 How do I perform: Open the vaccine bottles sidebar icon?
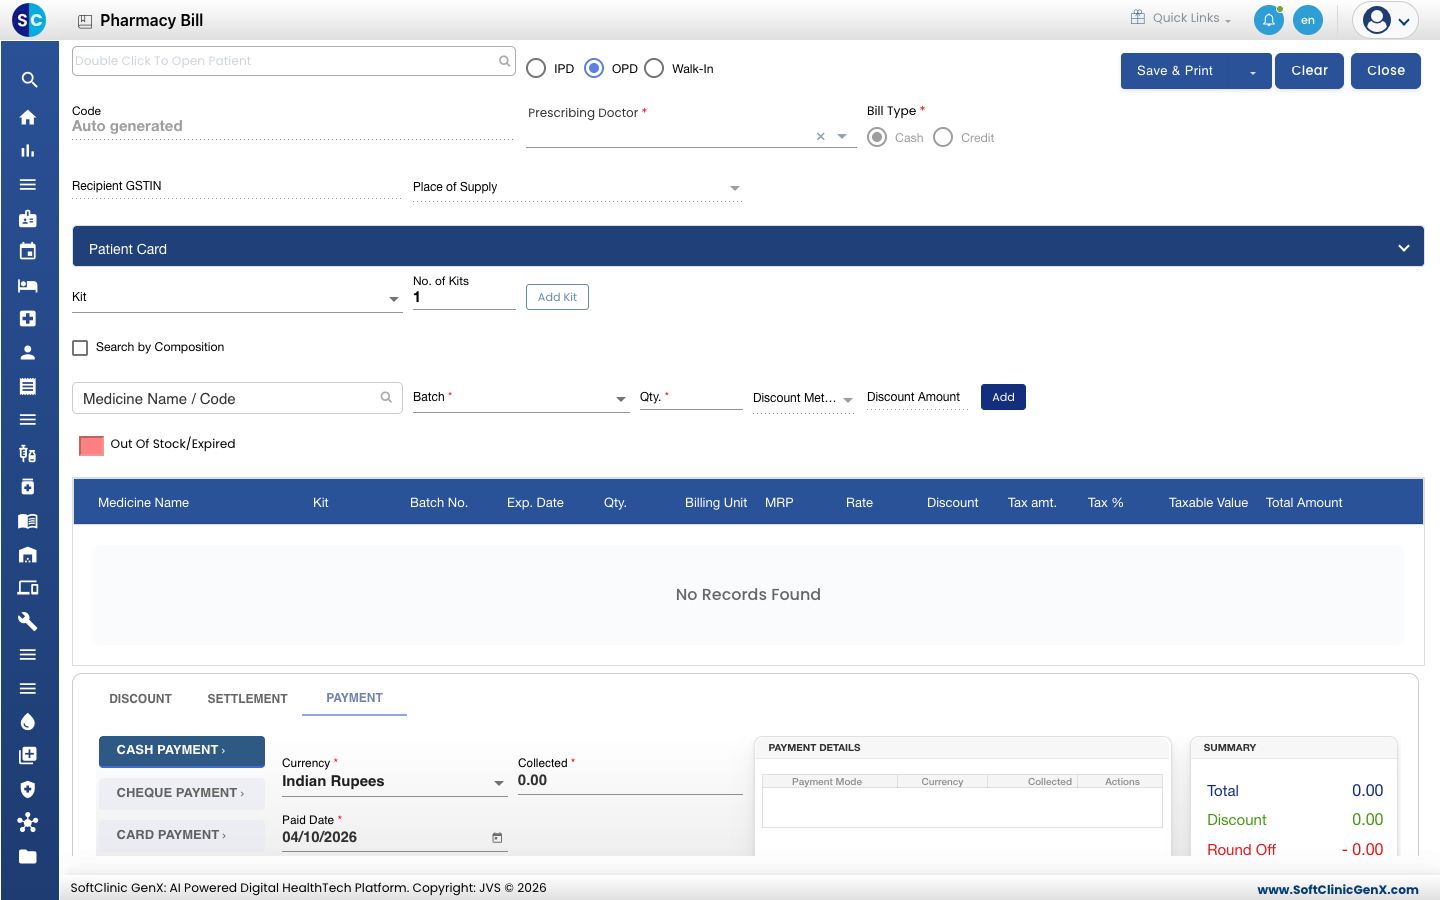28,453
